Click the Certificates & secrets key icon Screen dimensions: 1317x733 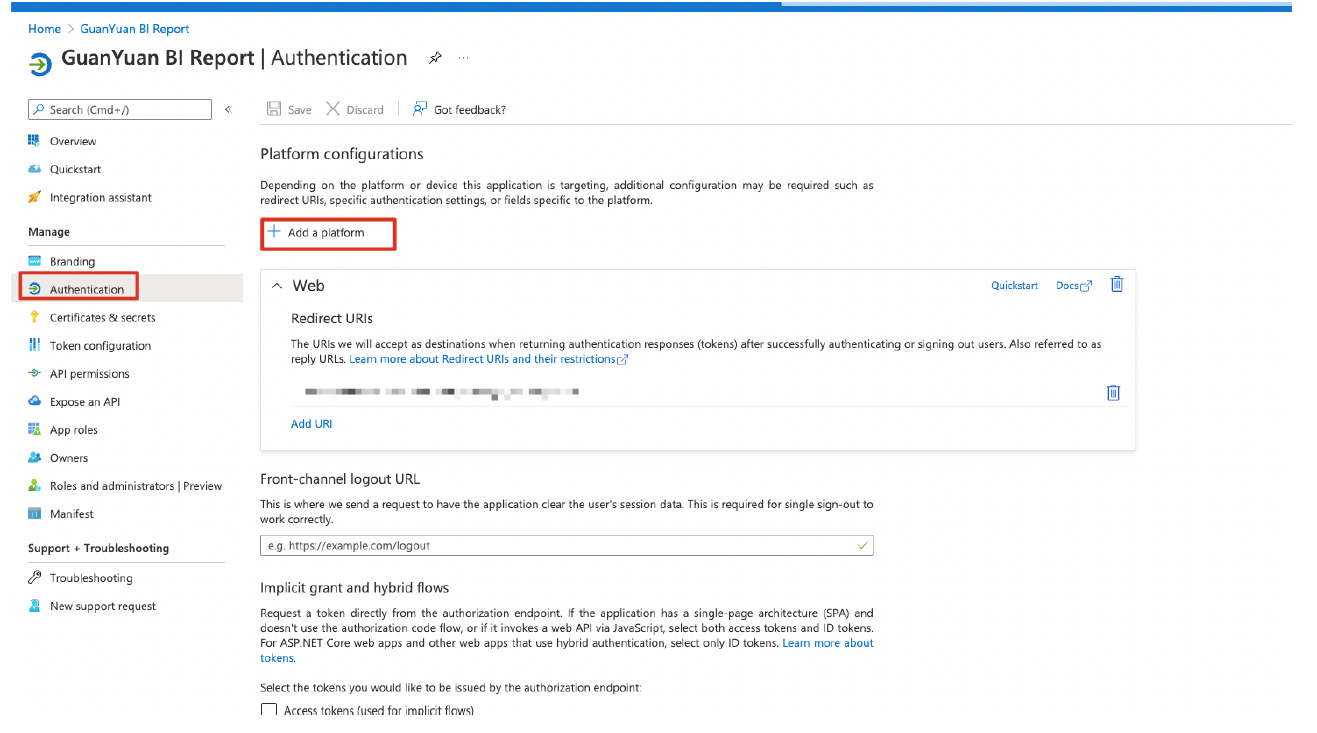coord(34,317)
